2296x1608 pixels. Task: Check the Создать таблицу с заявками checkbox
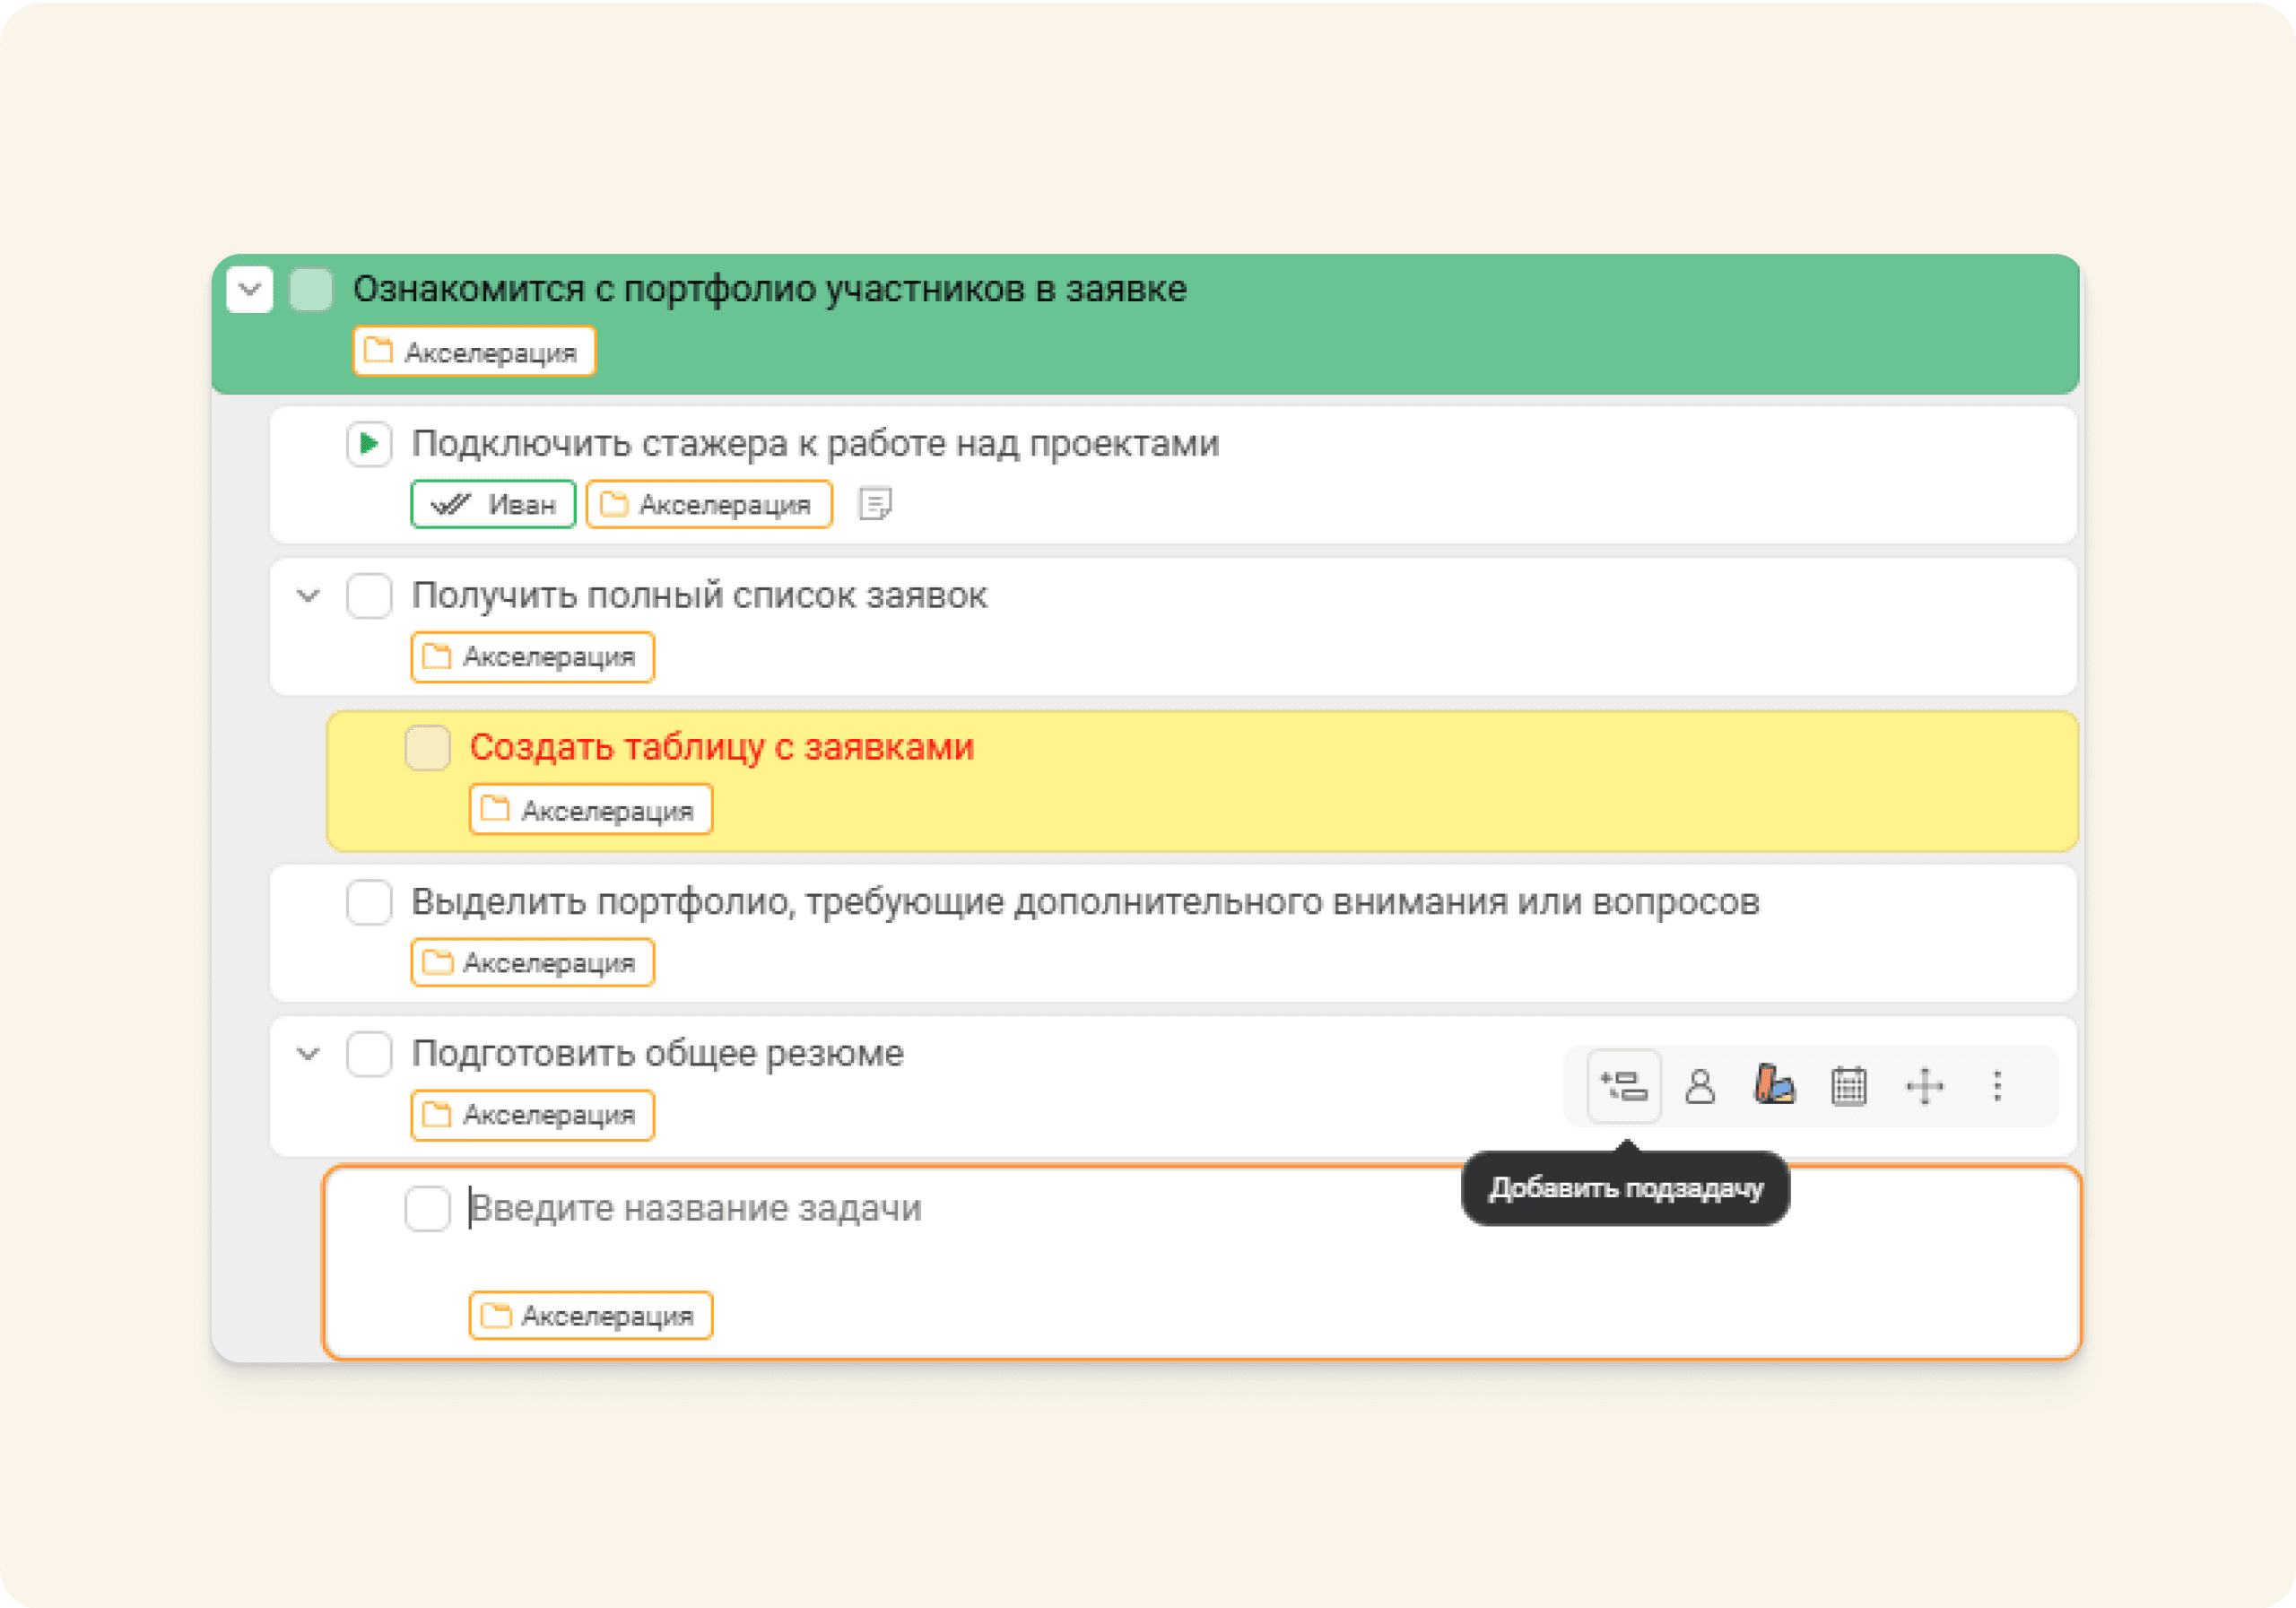(427, 748)
